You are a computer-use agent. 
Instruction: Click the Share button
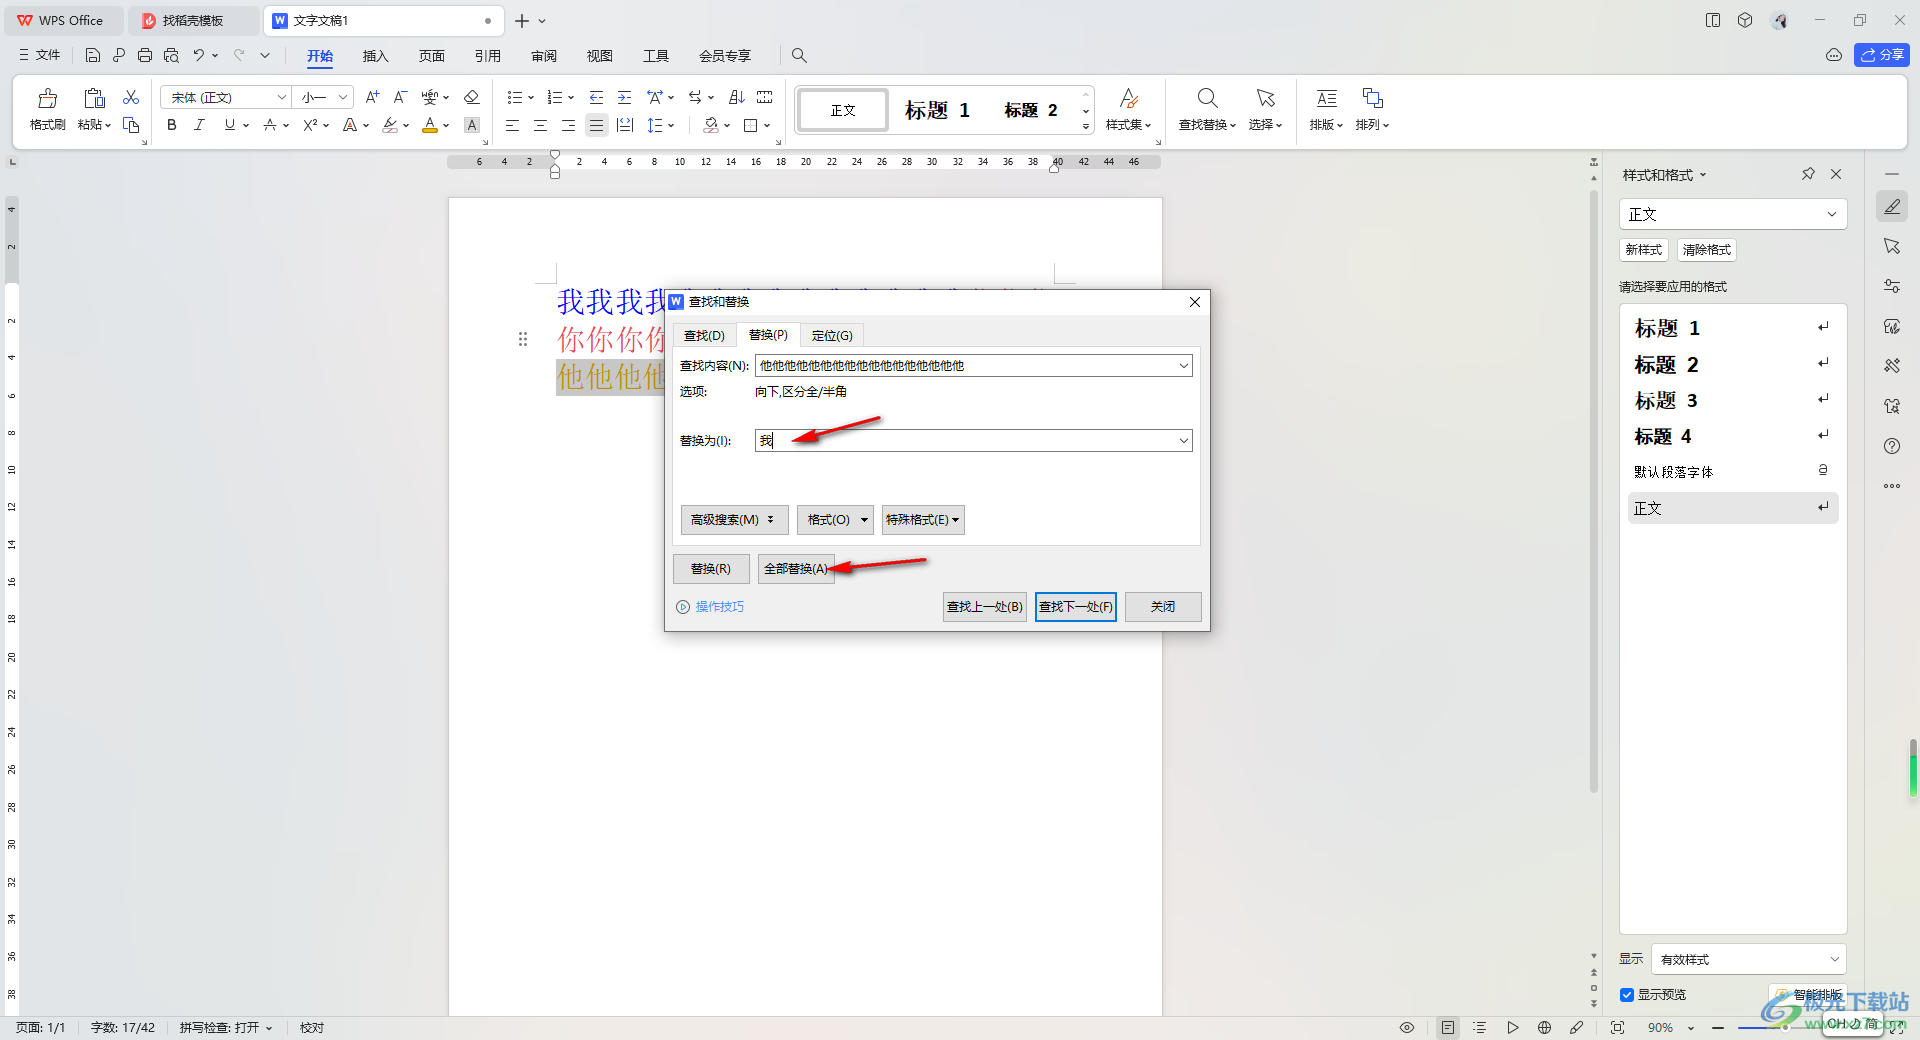[x=1882, y=55]
